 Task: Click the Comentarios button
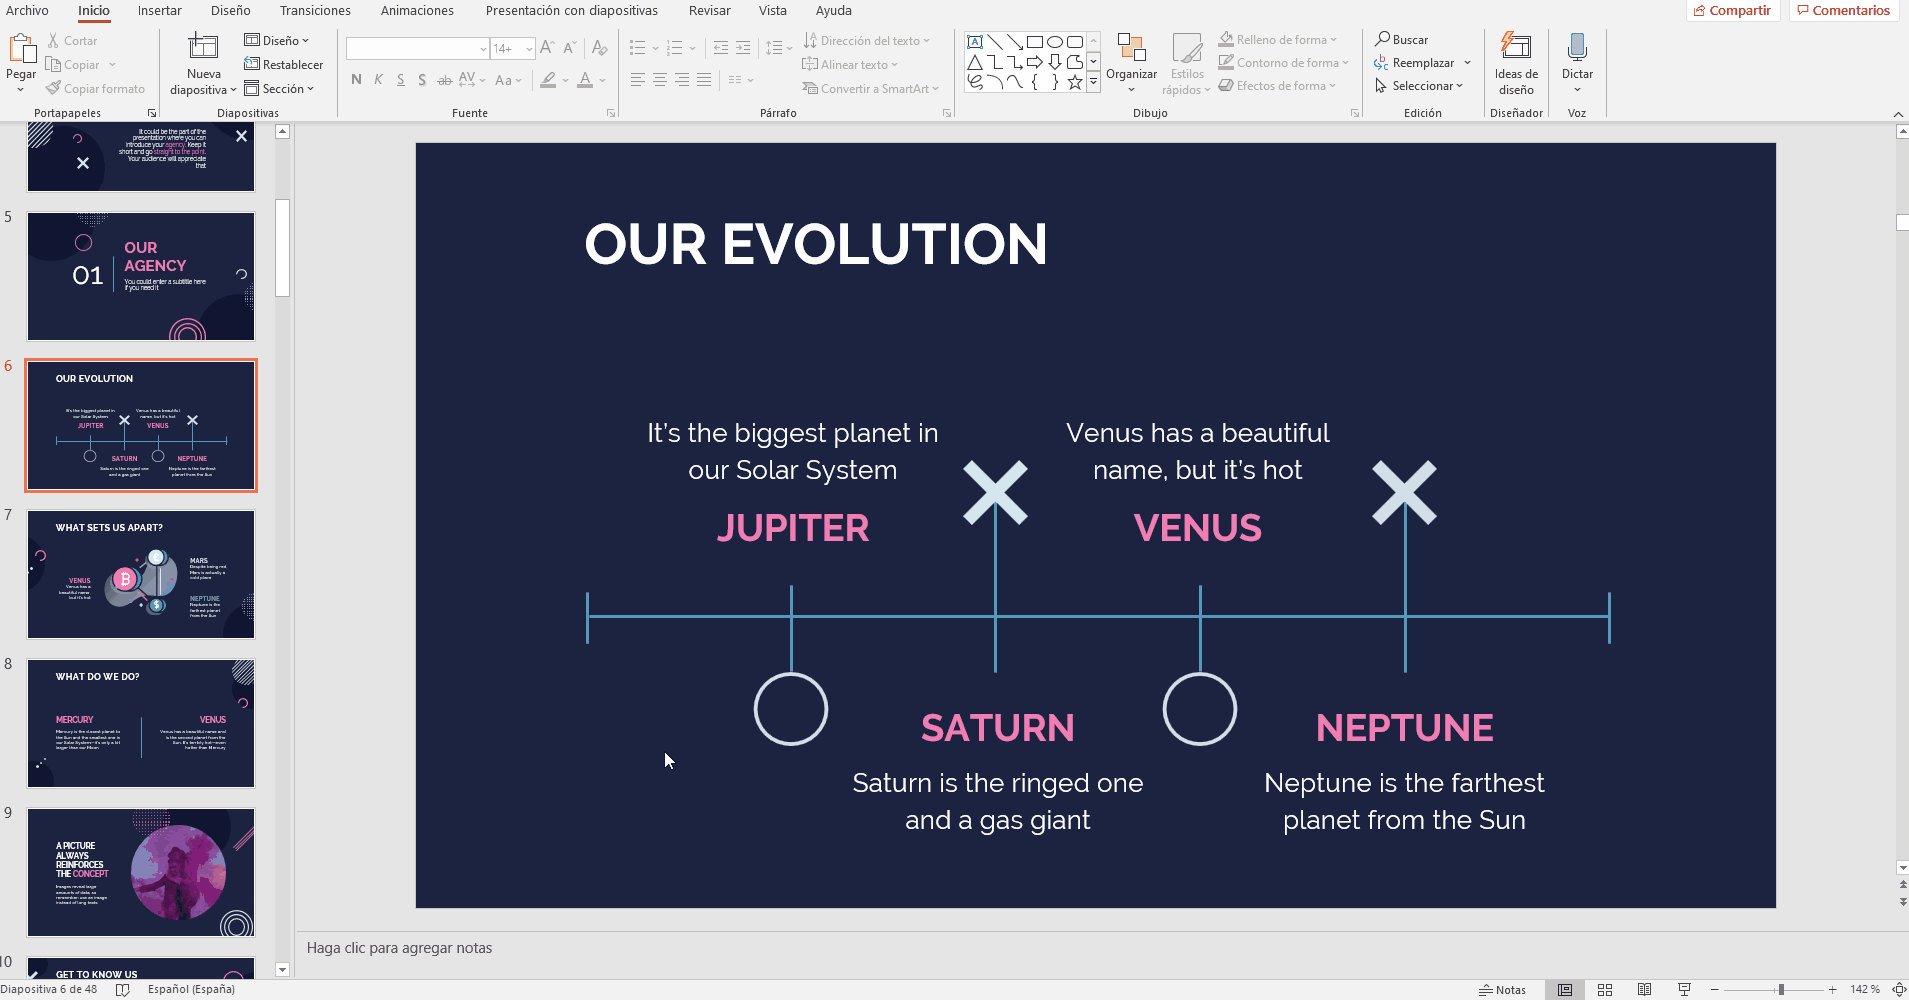(1844, 11)
